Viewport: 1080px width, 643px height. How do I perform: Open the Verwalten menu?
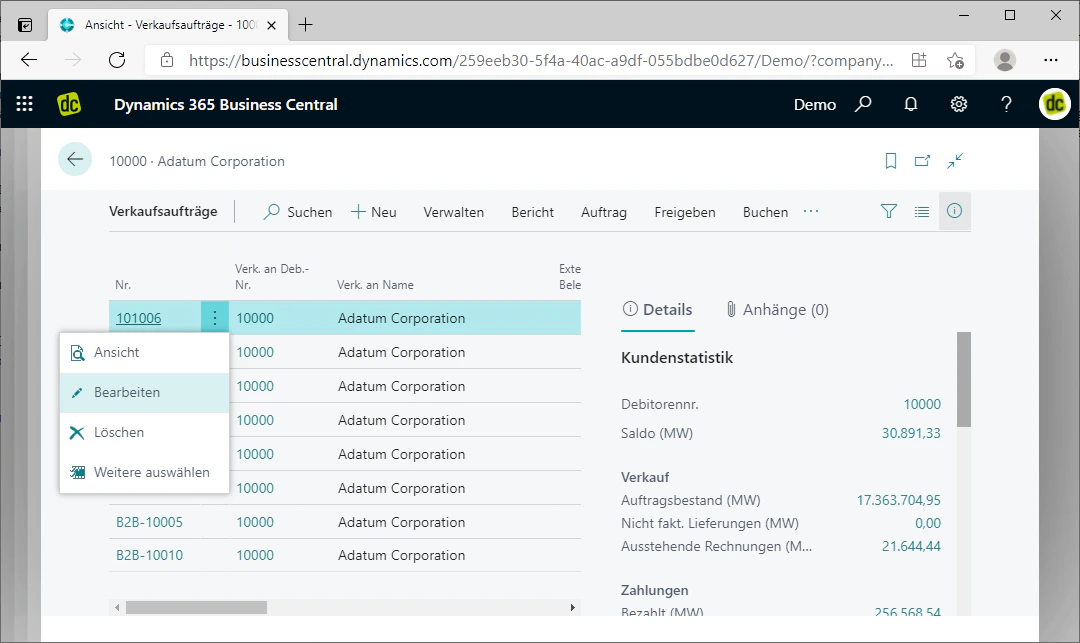coord(453,212)
